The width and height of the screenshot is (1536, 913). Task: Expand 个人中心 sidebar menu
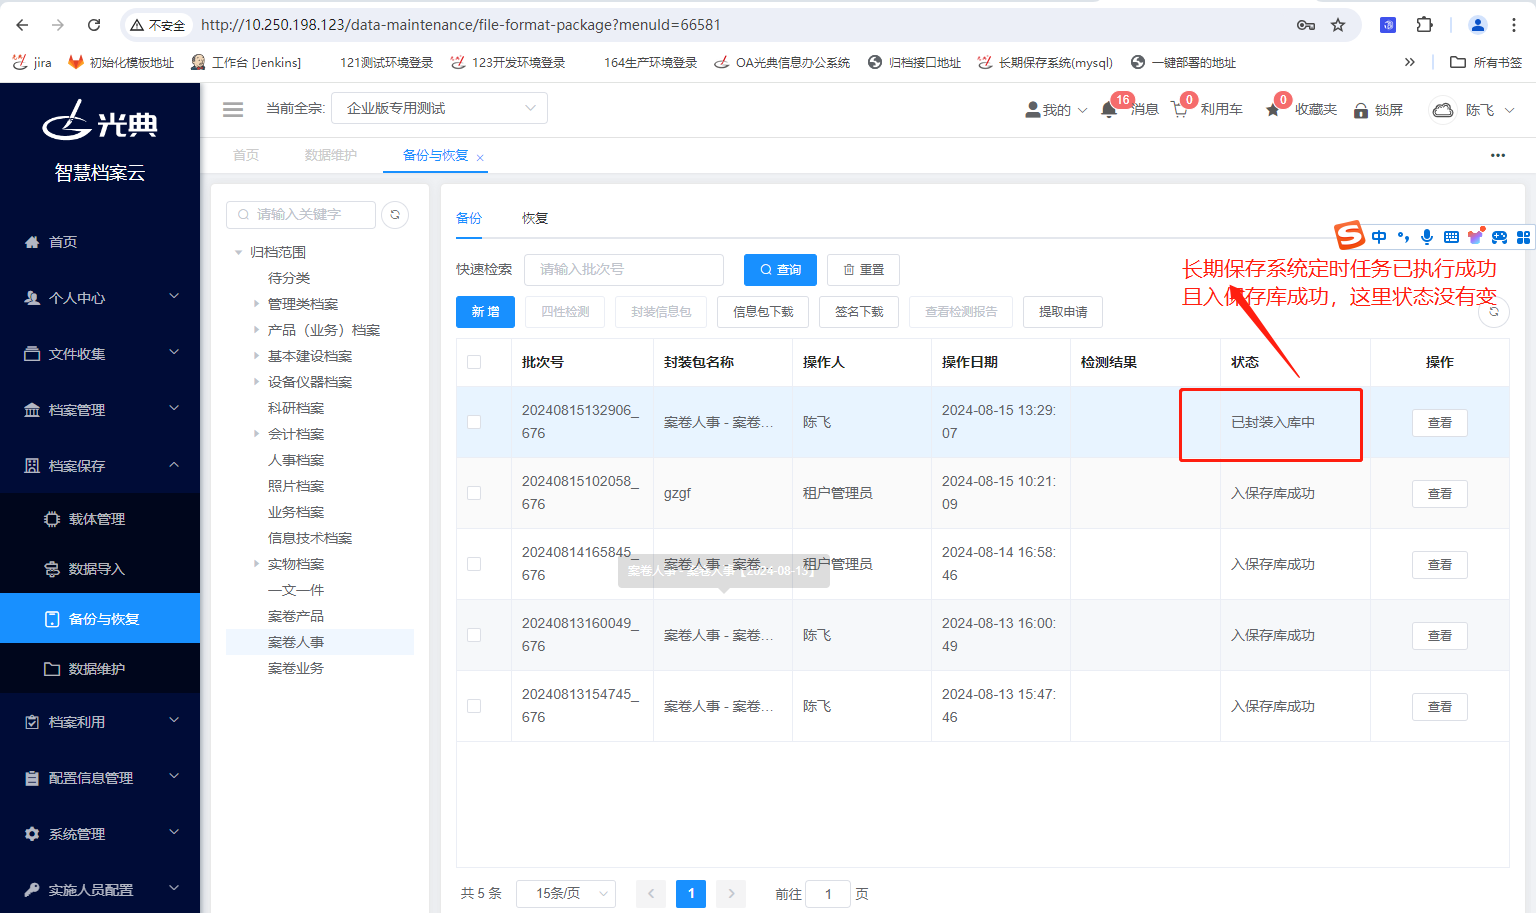100,298
